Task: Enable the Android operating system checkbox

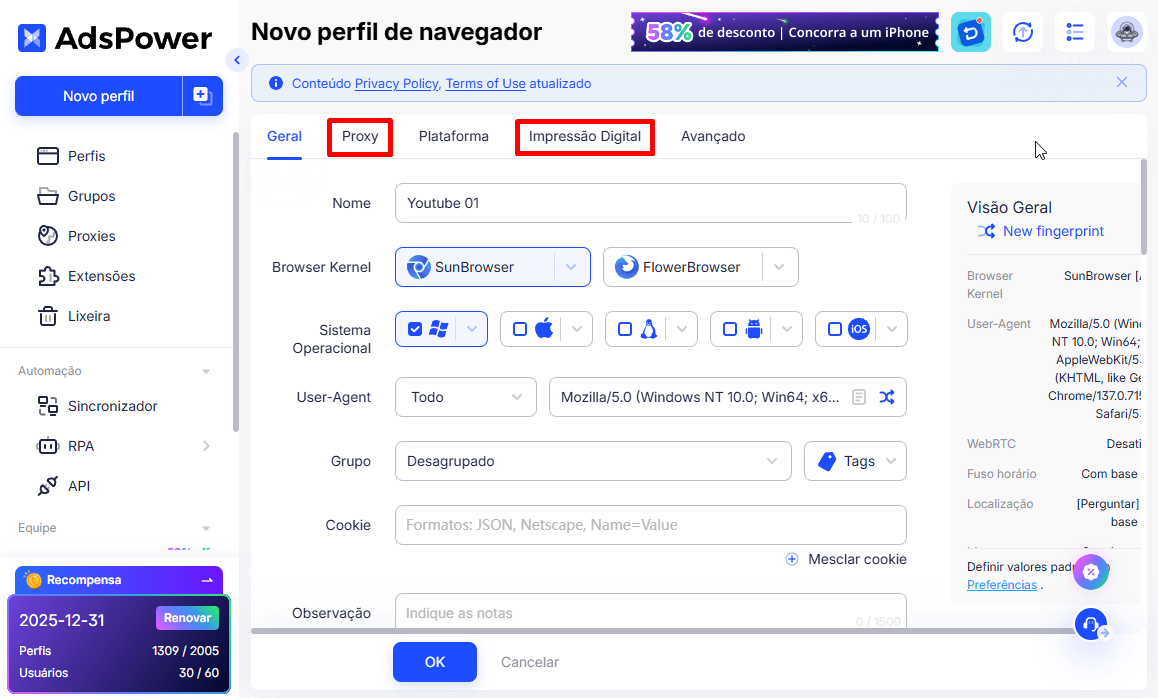Action: coord(730,329)
